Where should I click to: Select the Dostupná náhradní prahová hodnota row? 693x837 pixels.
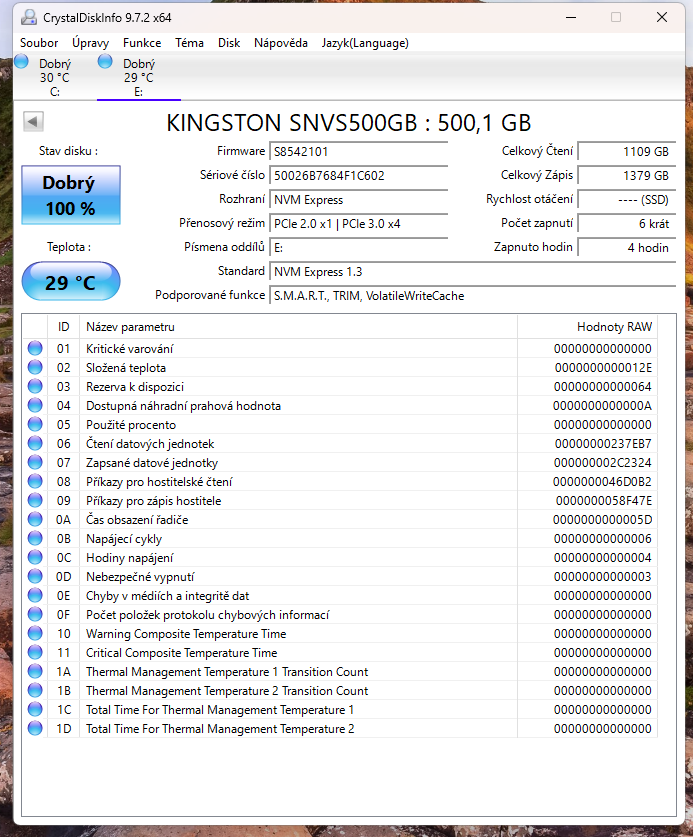(x=340, y=406)
